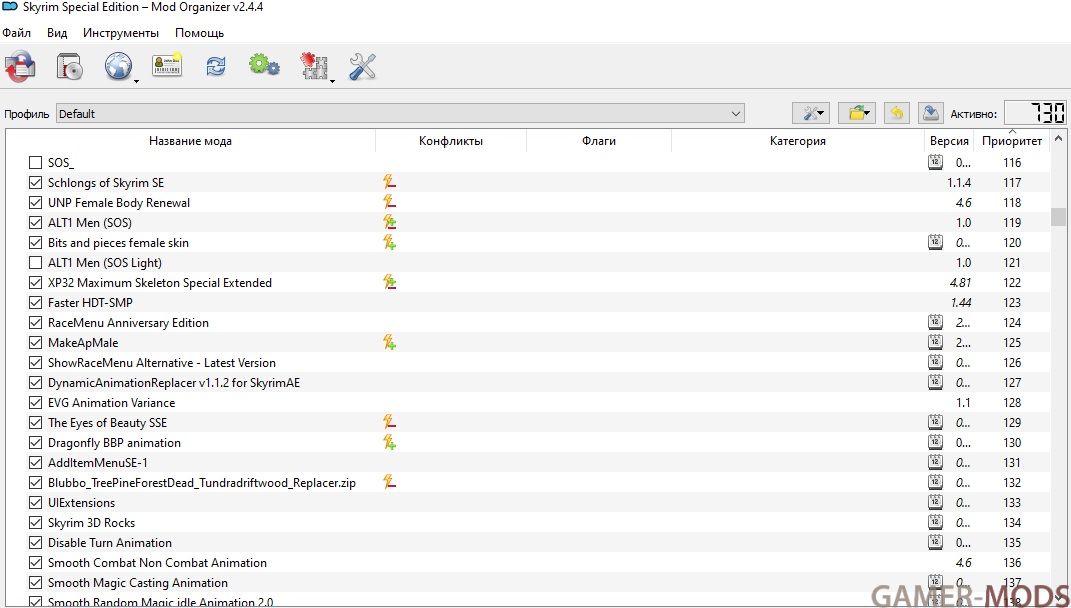This screenshot has height=608, width=1071.
Task: Click conflict icon for ALT1 Men (SOS)
Action: 389,222
